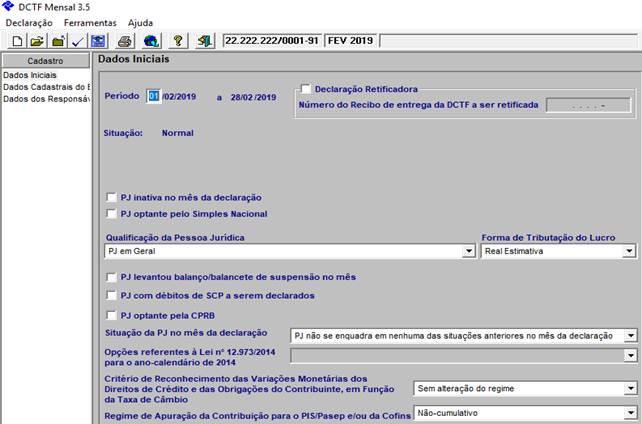Image resolution: width=642 pixels, height=424 pixels.
Task: Tick PJ inativa no mês da declaração
Action: [111, 197]
